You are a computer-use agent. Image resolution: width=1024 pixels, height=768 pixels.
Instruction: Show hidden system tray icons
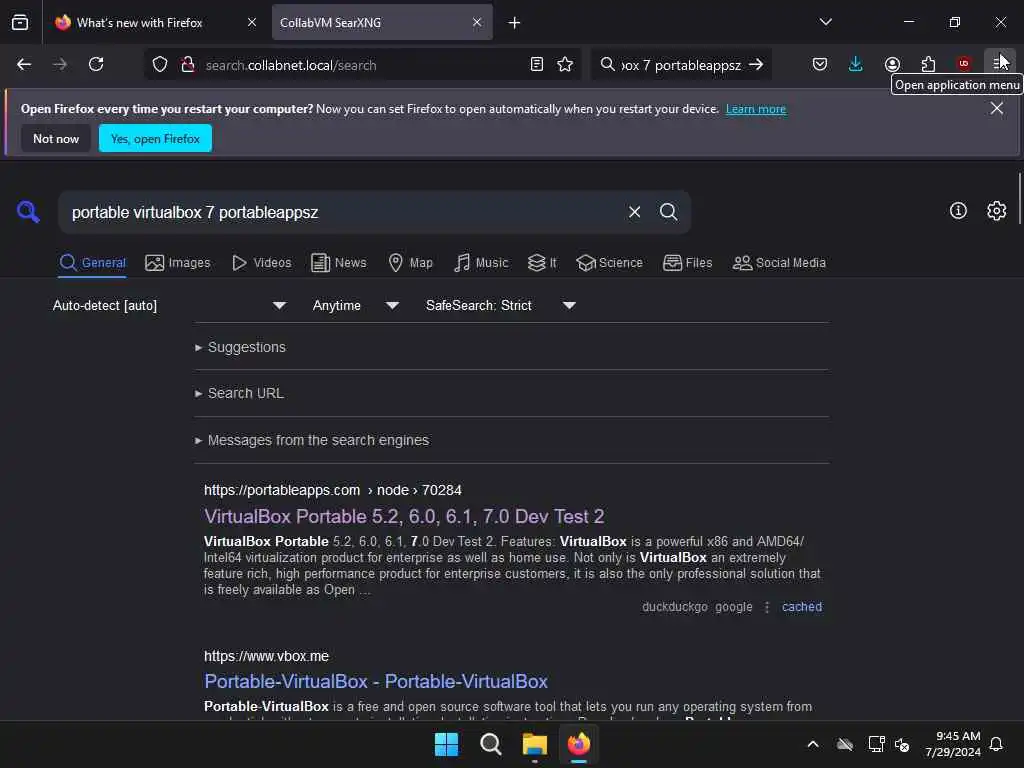(x=813, y=744)
